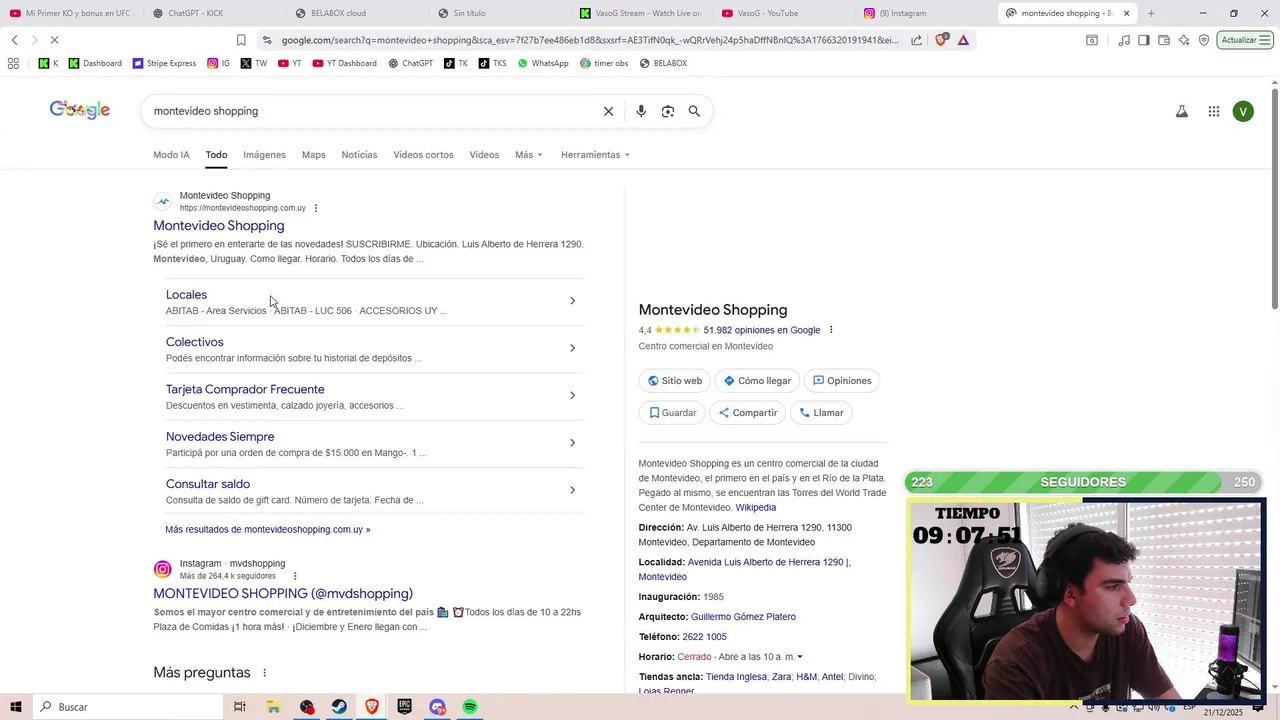Switch to Imágenes results tab

pos(264,155)
